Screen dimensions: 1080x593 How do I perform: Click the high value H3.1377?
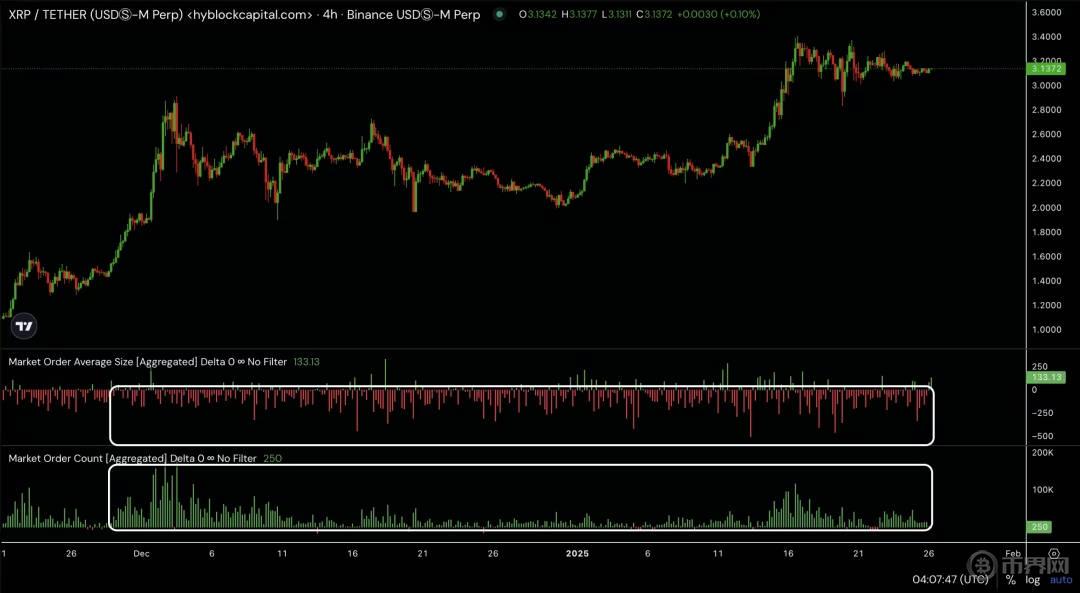coord(580,14)
